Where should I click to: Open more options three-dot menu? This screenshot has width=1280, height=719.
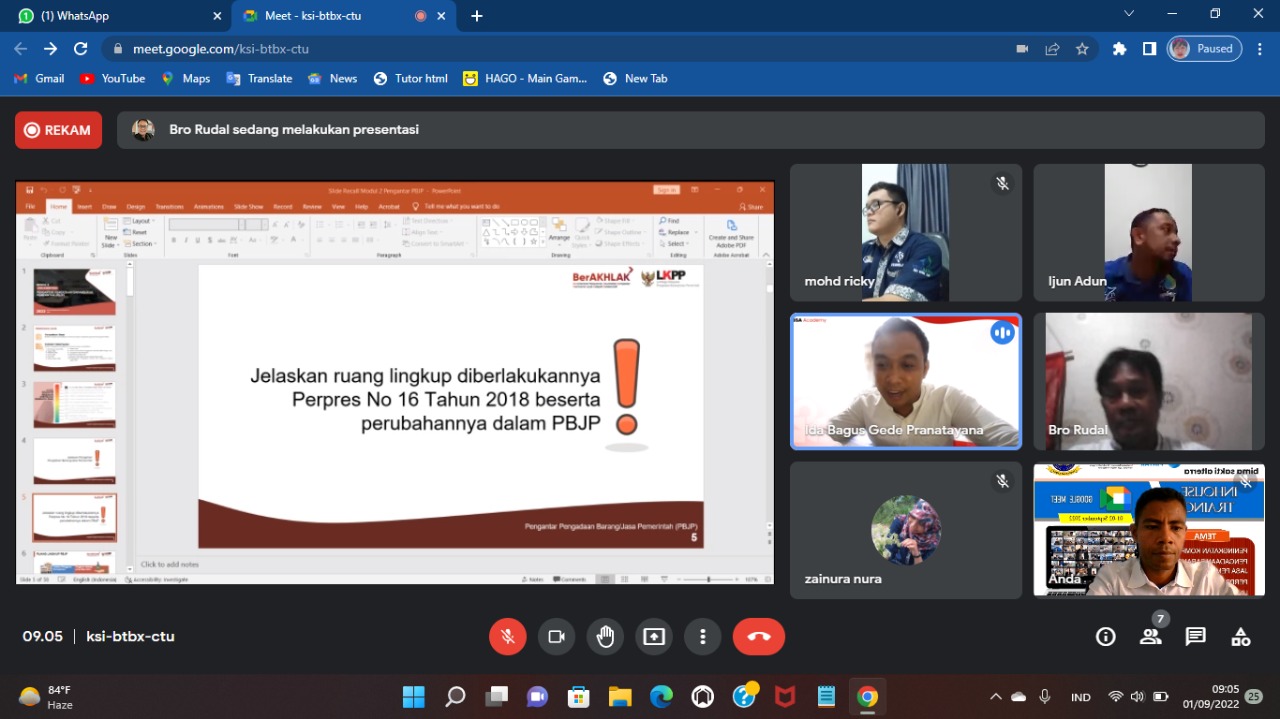click(703, 637)
